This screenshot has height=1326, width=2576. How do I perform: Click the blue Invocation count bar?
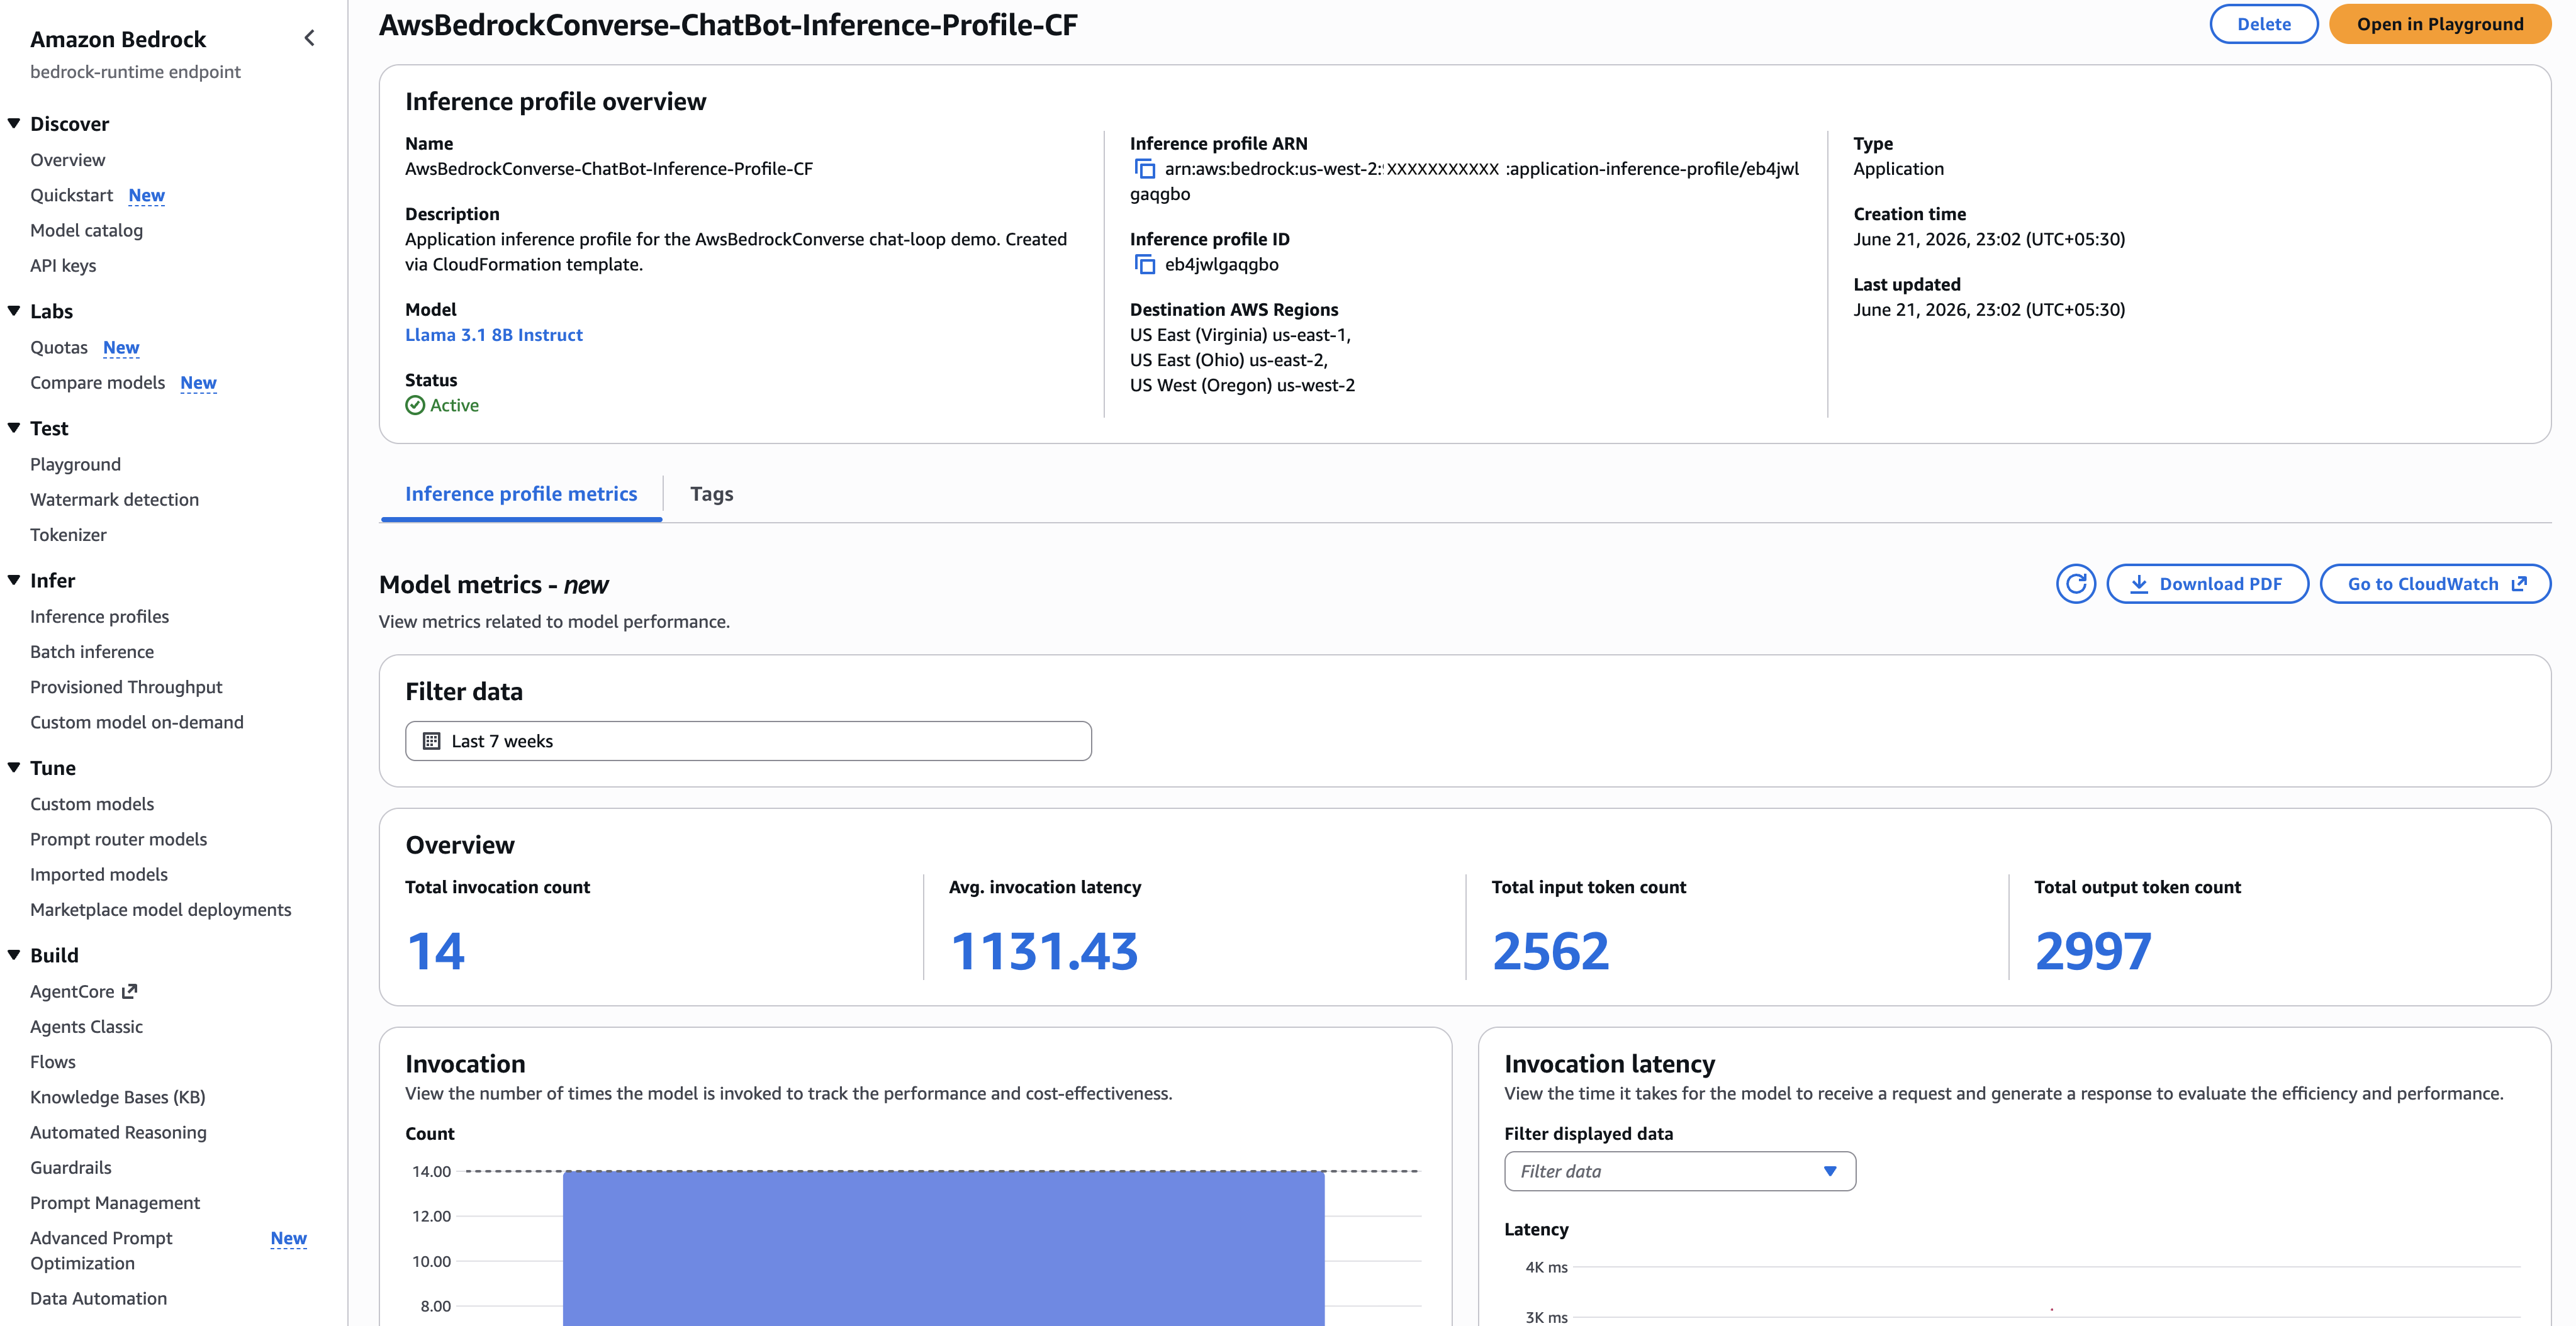click(x=943, y=1248)
